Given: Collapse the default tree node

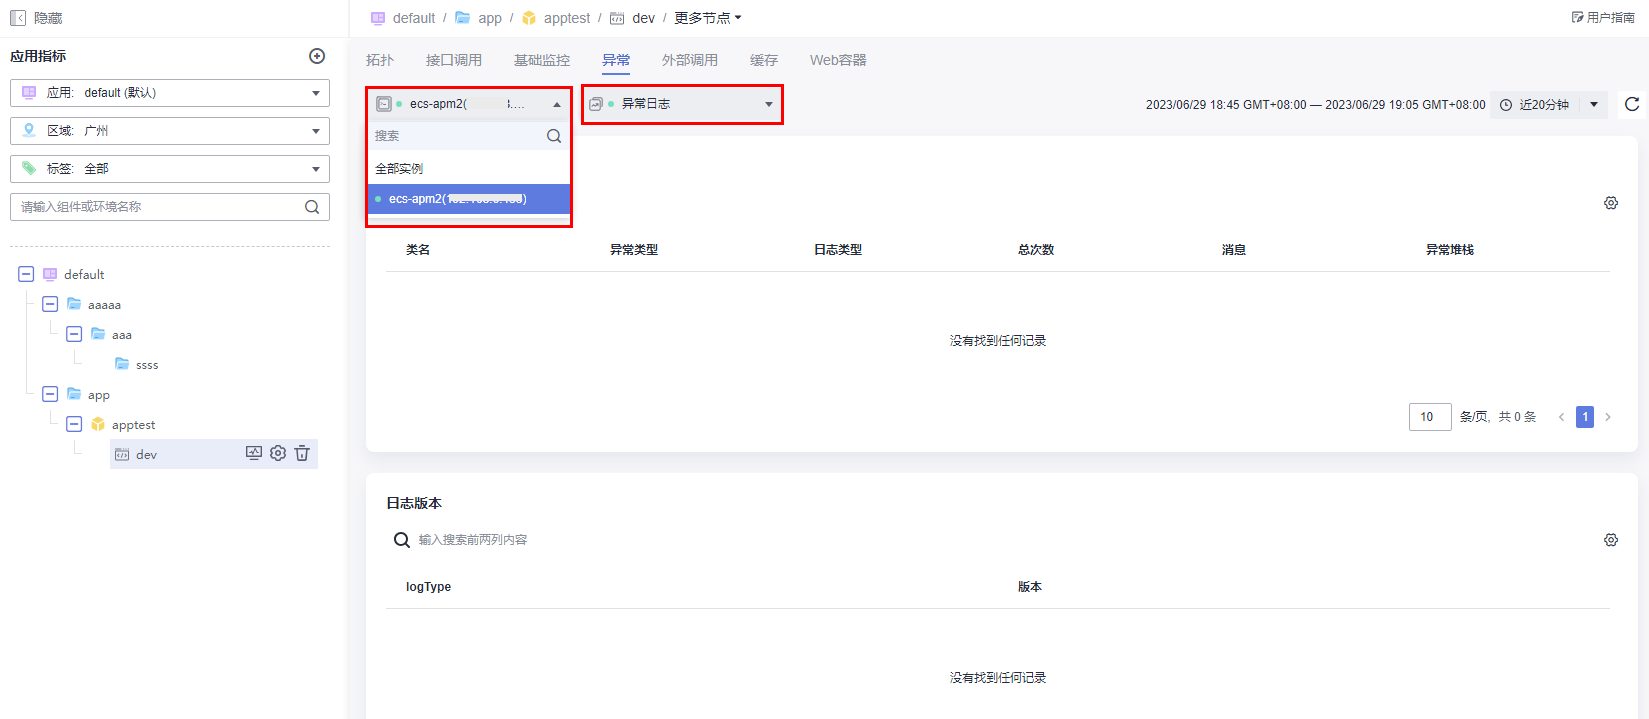Looking at the screenshot, I should [26, 274].
